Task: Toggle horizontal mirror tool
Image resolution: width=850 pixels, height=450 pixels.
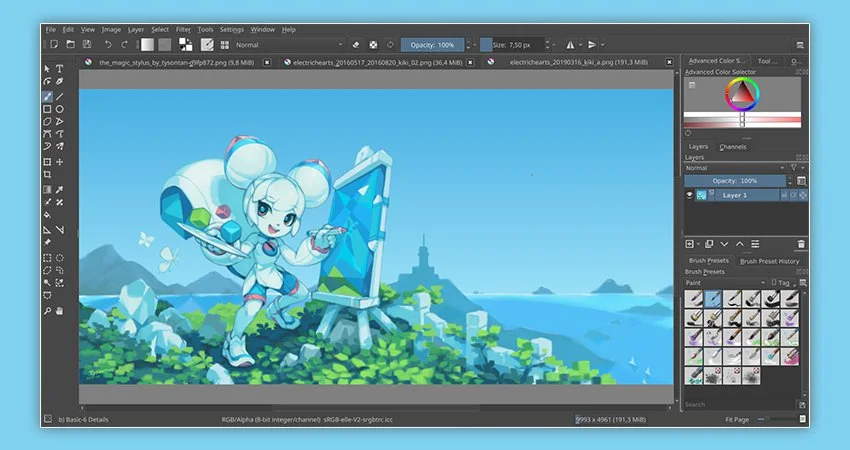Action: pyautogui.click(x=570, y=45)
